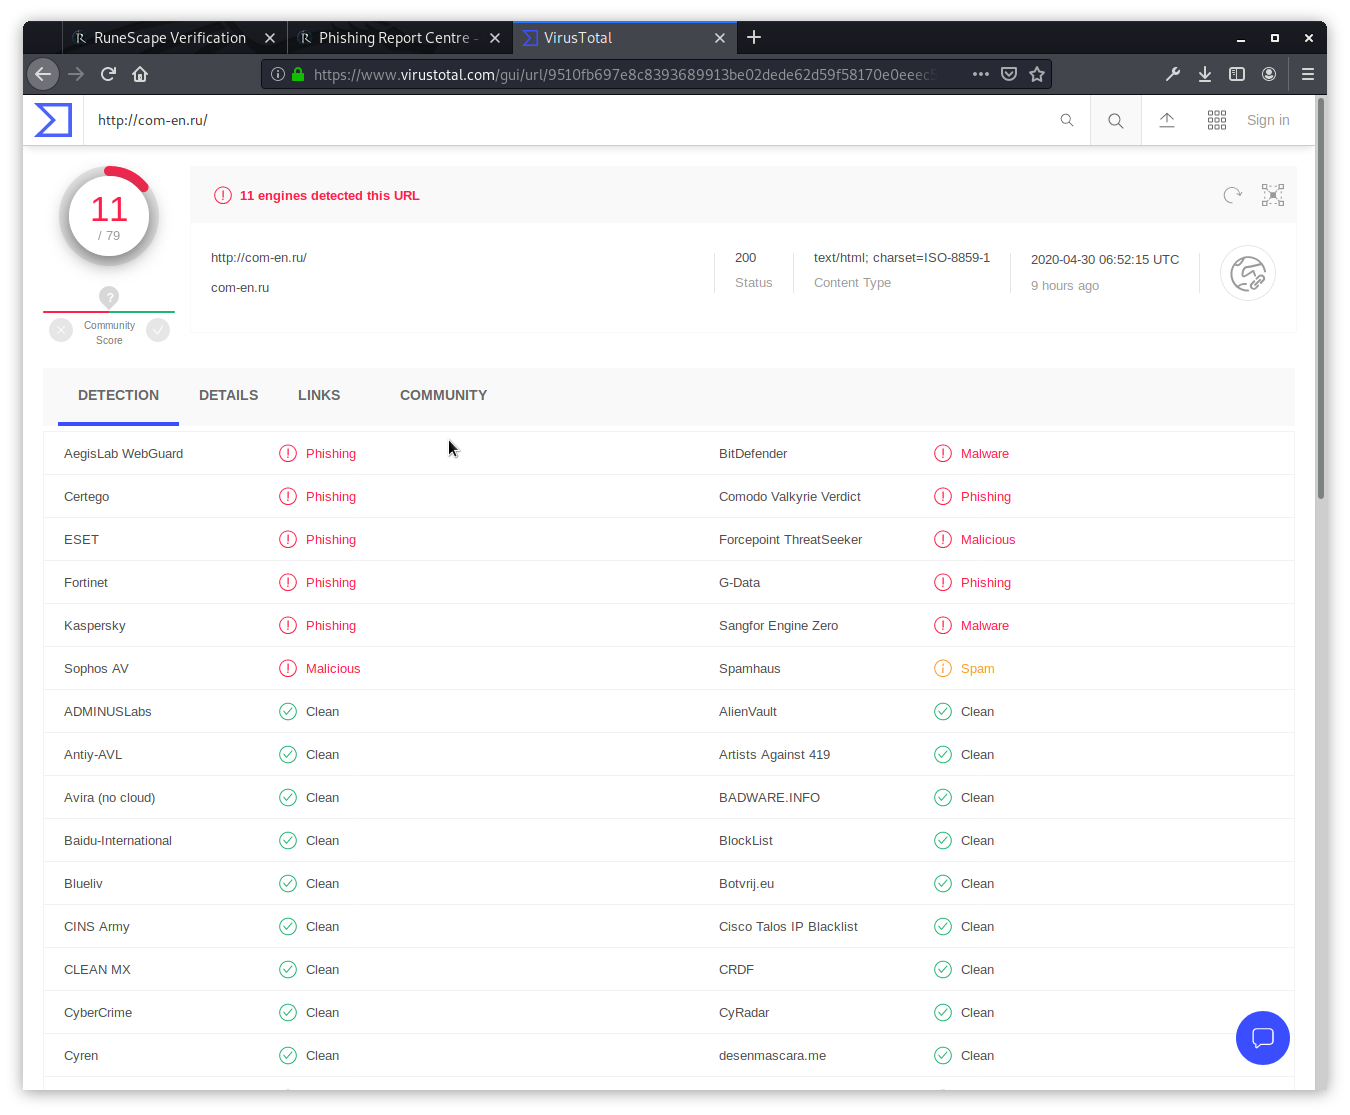Switch to the DETAILS tab
Image resolution: width=1350 pixels, height=1115 pixels.
click(x=228, y=395)
